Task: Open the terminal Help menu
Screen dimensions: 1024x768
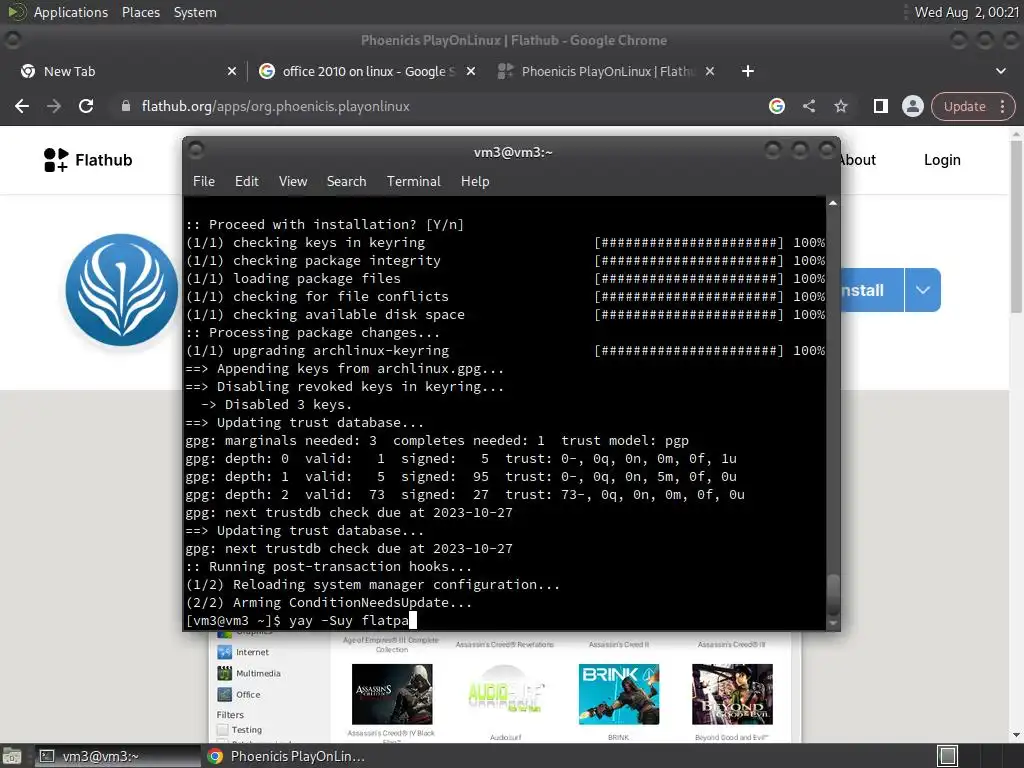Action: tap(475, 182)
